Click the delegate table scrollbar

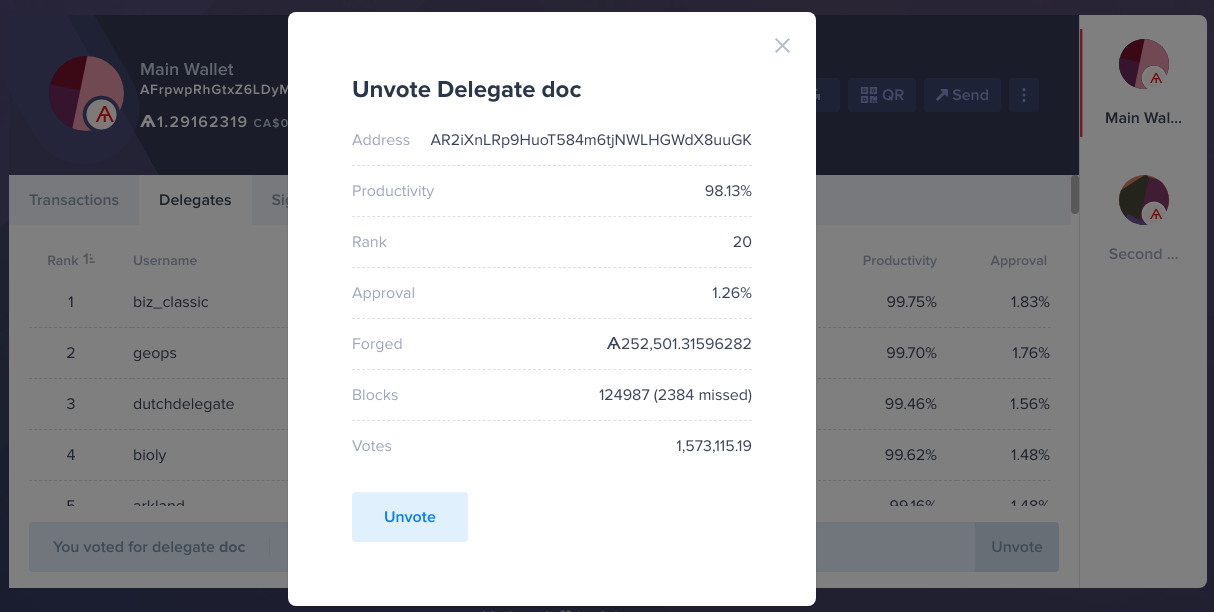coord(1075,195)
